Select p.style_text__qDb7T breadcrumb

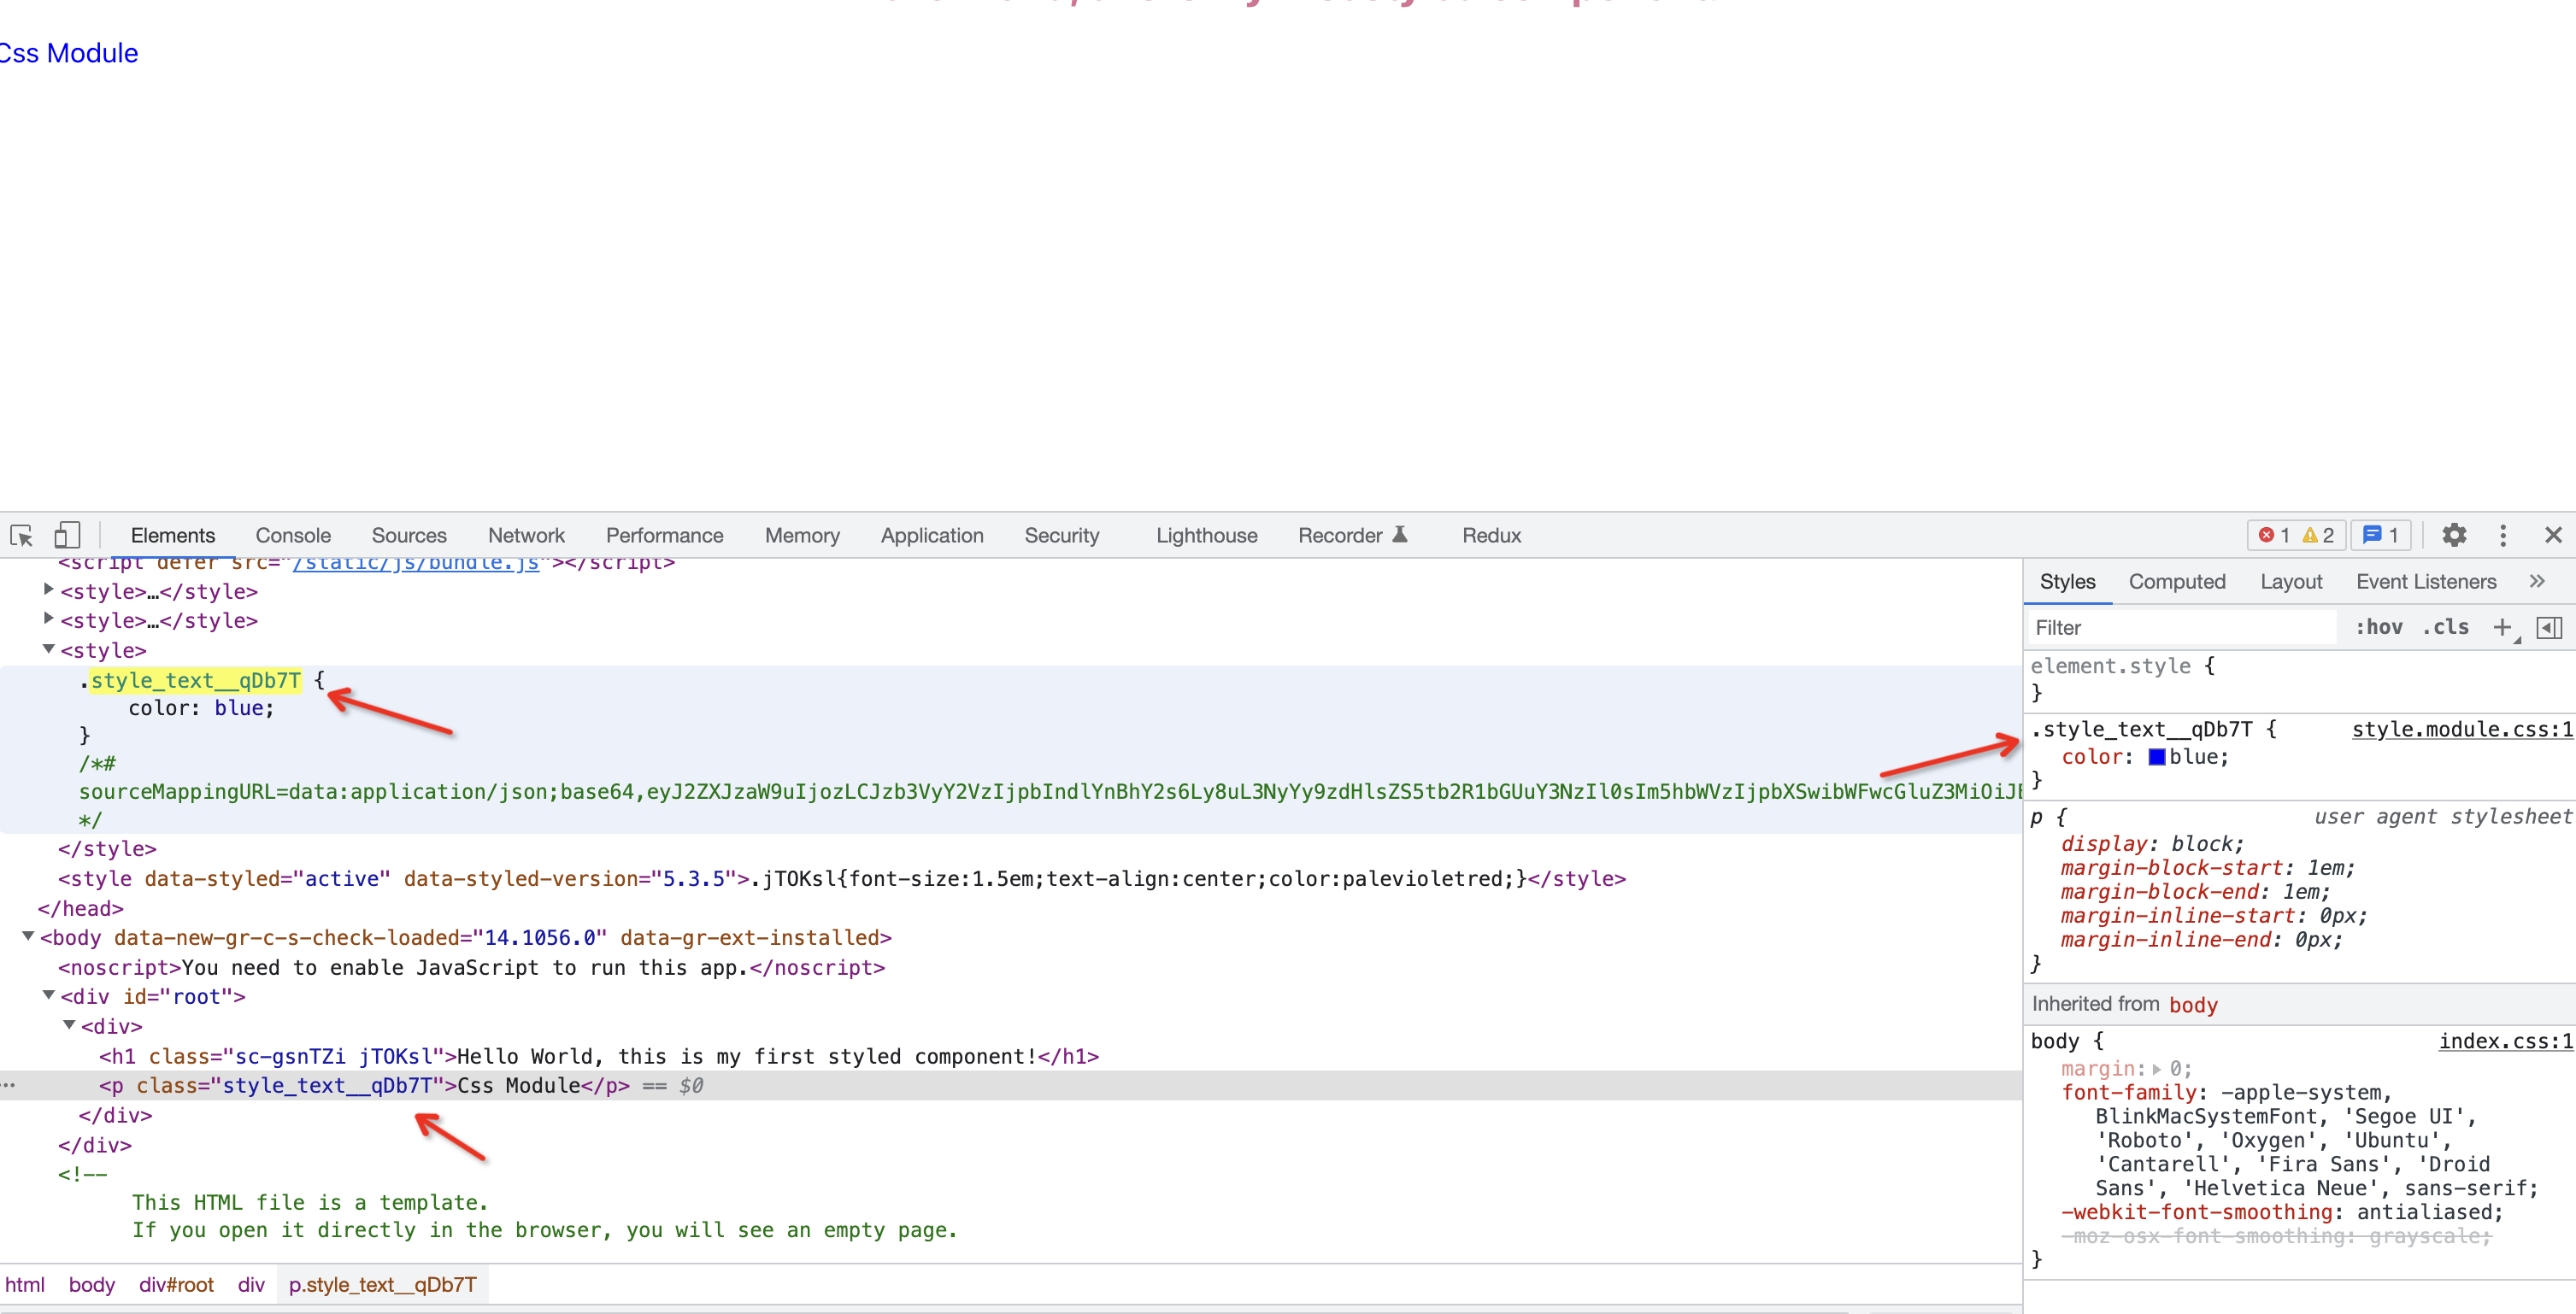(383, 1285)
